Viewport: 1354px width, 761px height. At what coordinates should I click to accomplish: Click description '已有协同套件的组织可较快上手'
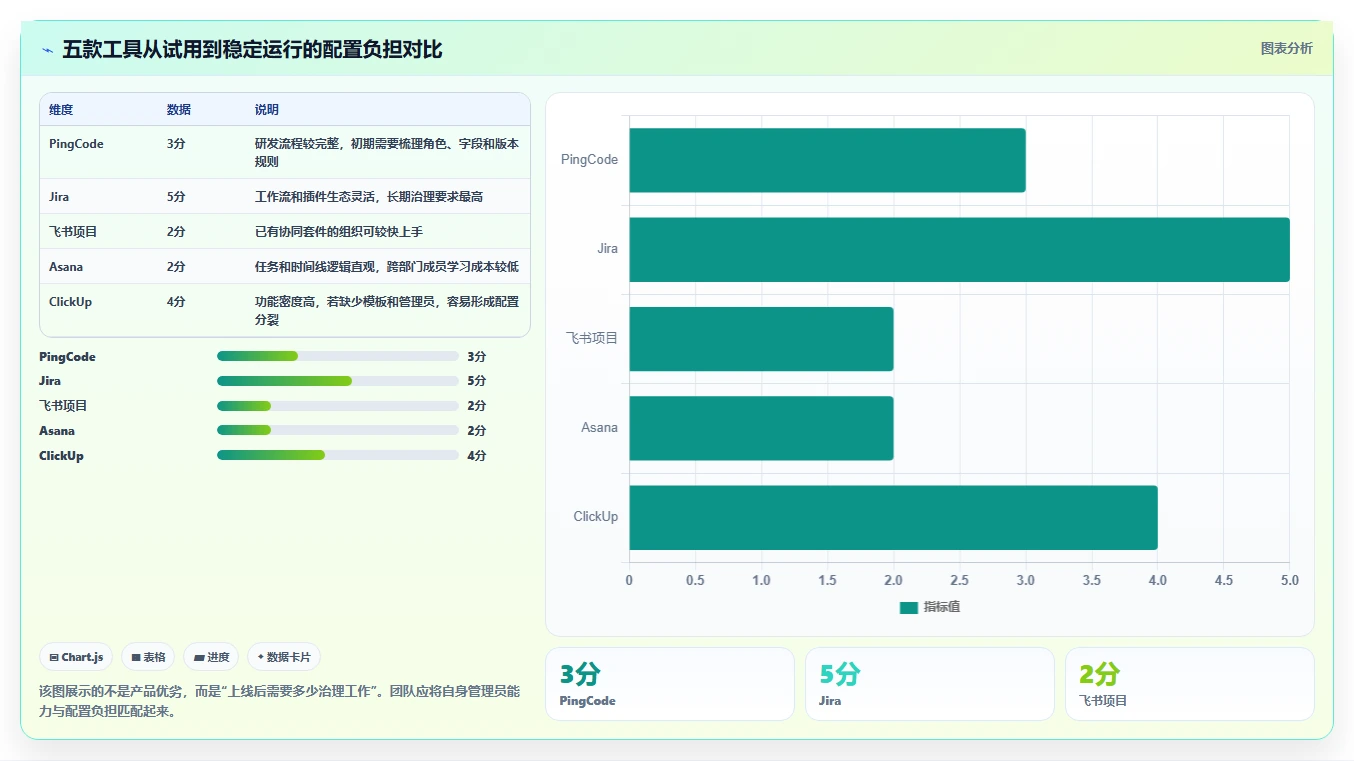click(339, 232)
